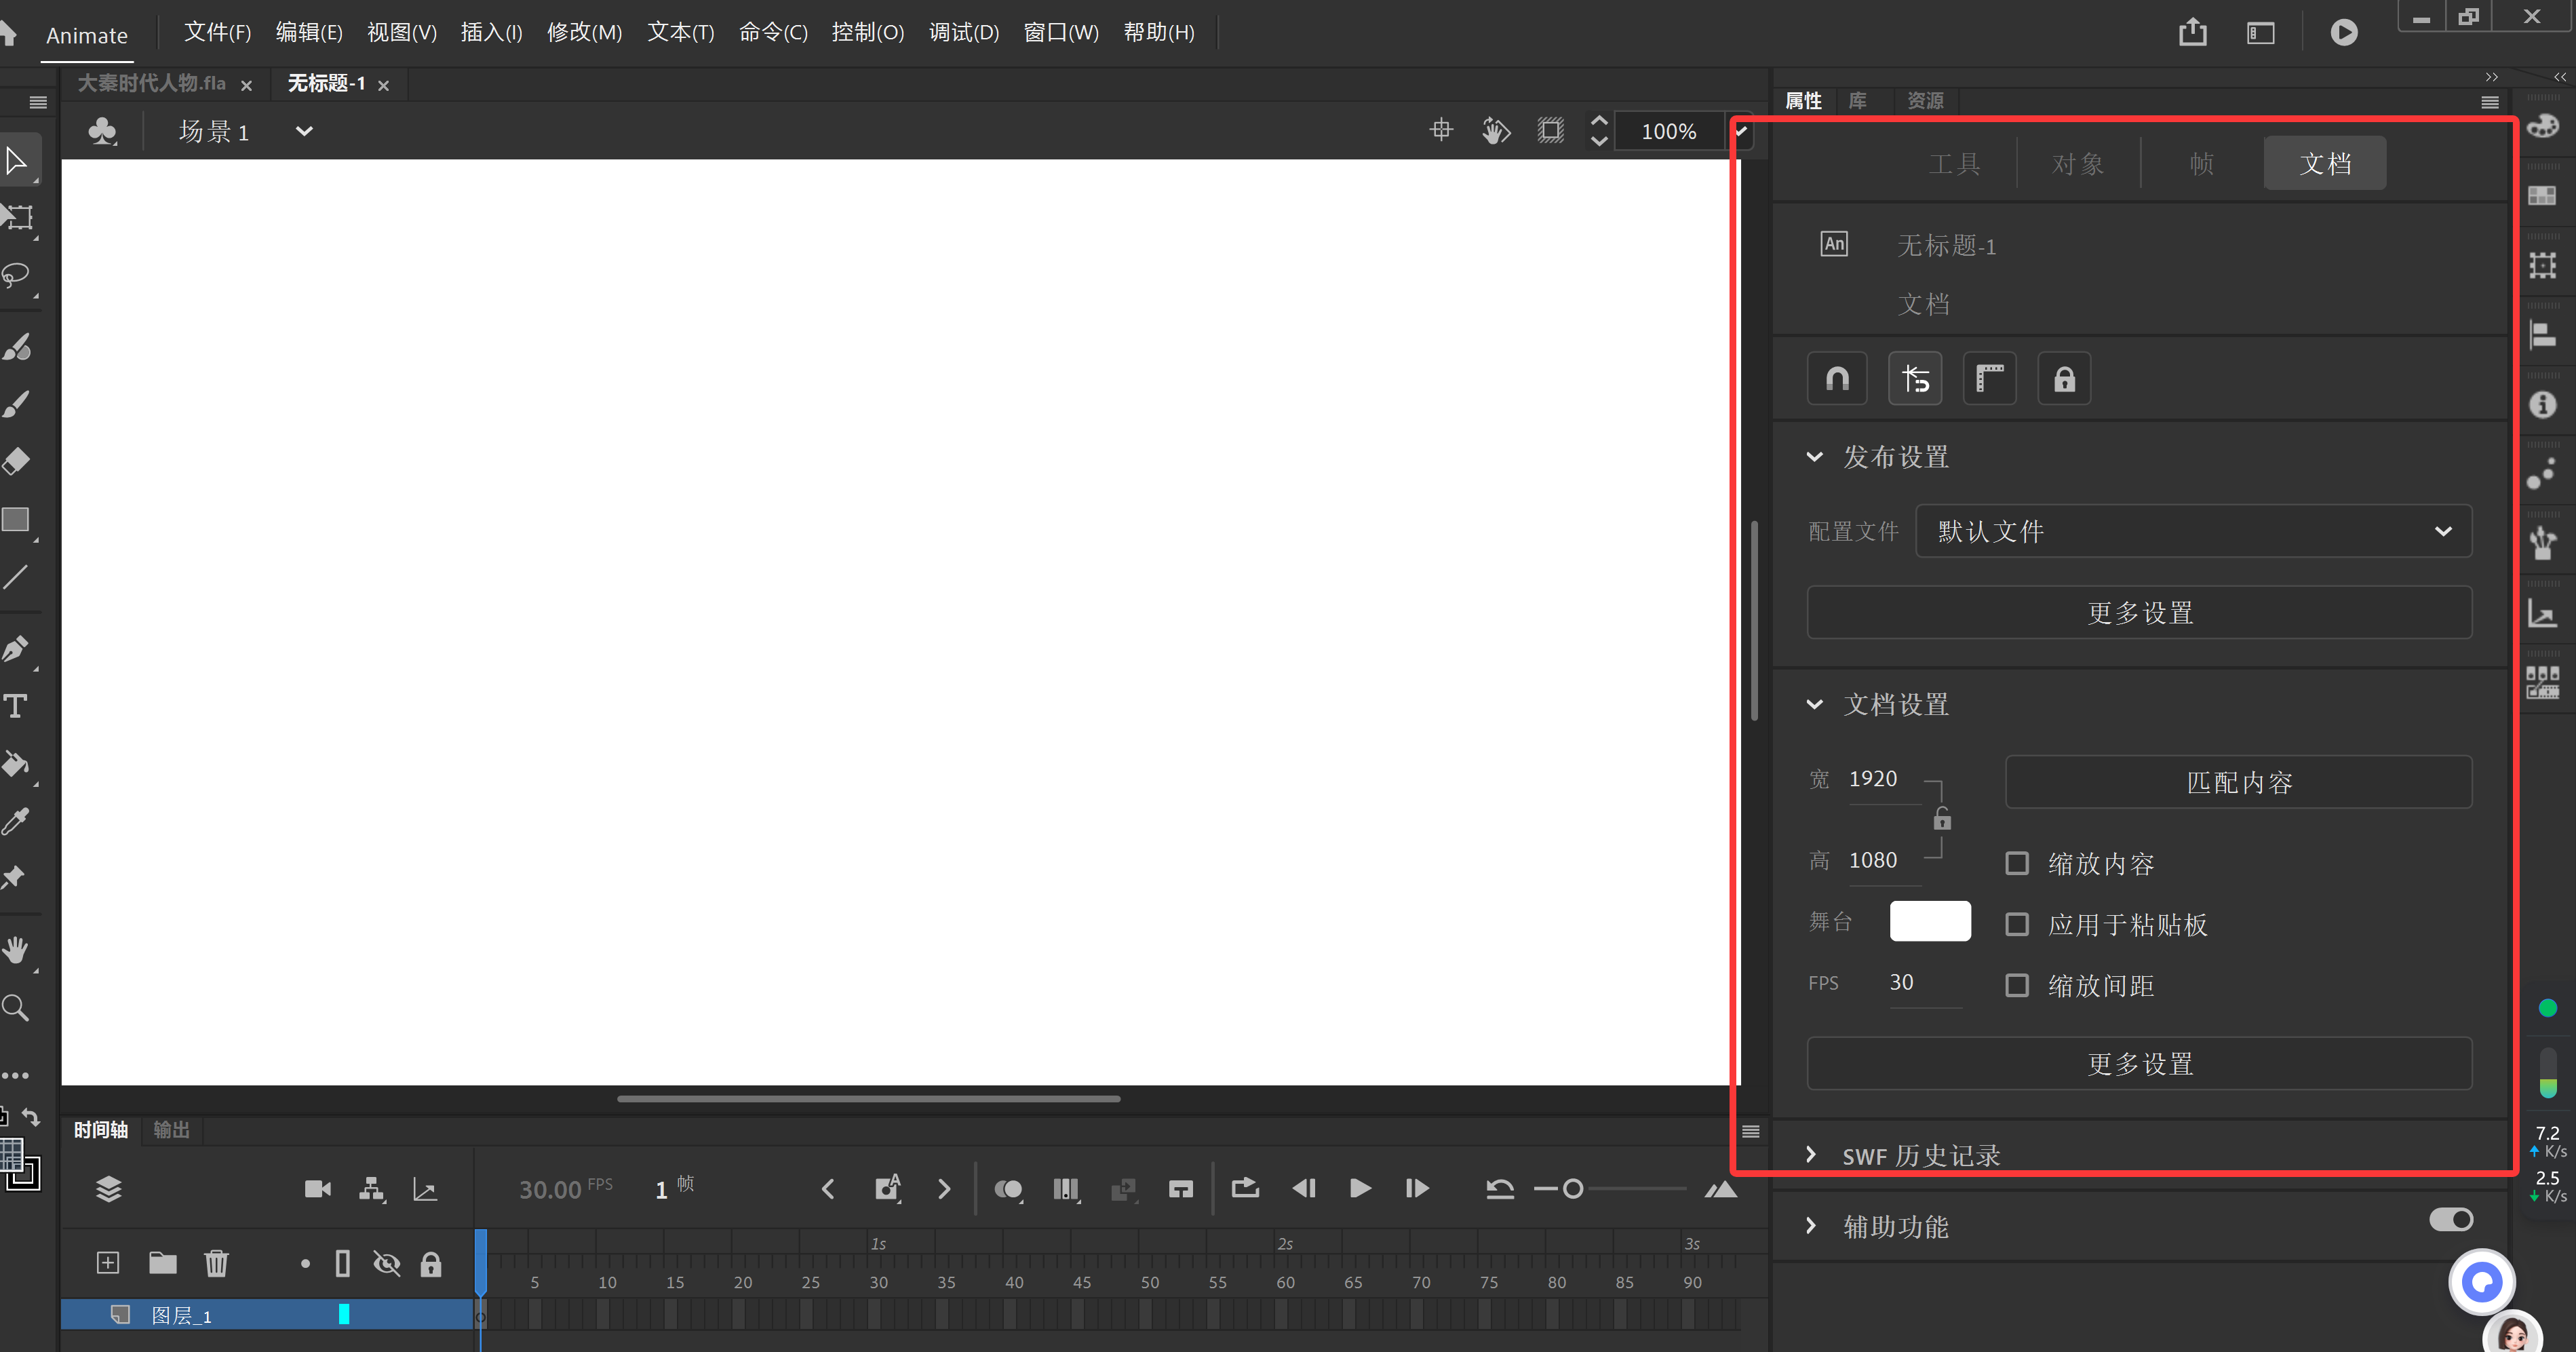Viewport: 2576px width, 1352px height.
Task: Select the Paint Bucket tool
Action: click(15, 764)
